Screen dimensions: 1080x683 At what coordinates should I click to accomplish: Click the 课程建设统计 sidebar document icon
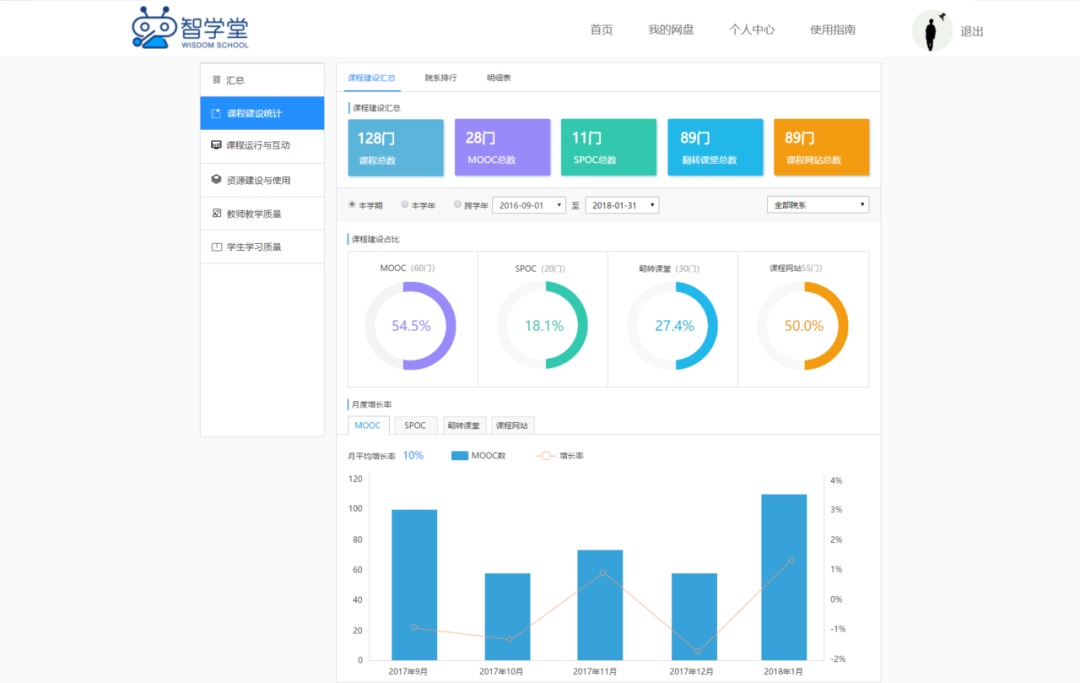tap(216, 113)
